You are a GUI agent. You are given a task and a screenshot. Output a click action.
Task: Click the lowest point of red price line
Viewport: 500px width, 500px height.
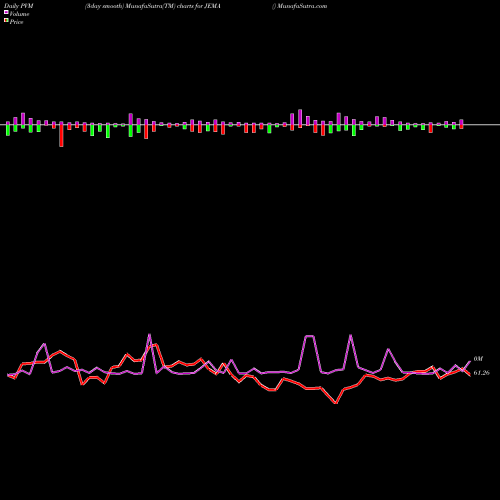pyautogui.click(x=336, y=403)
